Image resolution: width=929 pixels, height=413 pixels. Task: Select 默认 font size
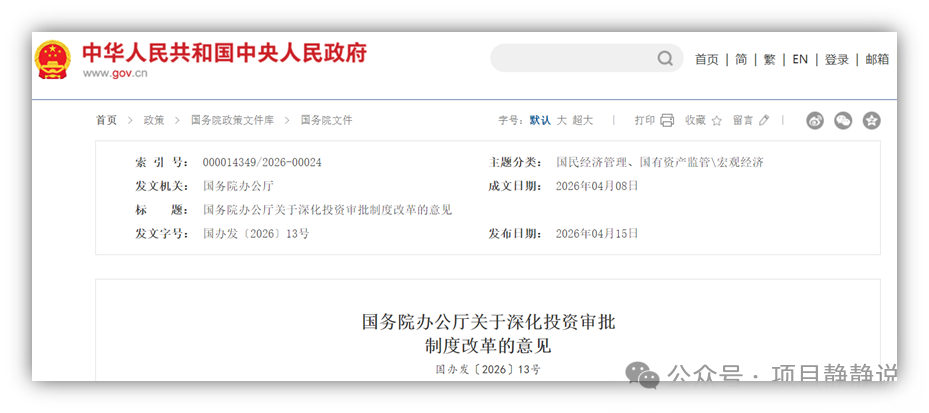pyautogui.click(x=540, y=120)
